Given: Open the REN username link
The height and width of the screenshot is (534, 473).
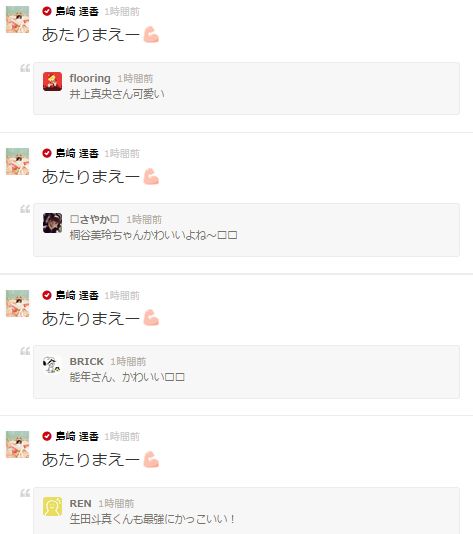Looking at the screenshot, I should tap(80, 503).
